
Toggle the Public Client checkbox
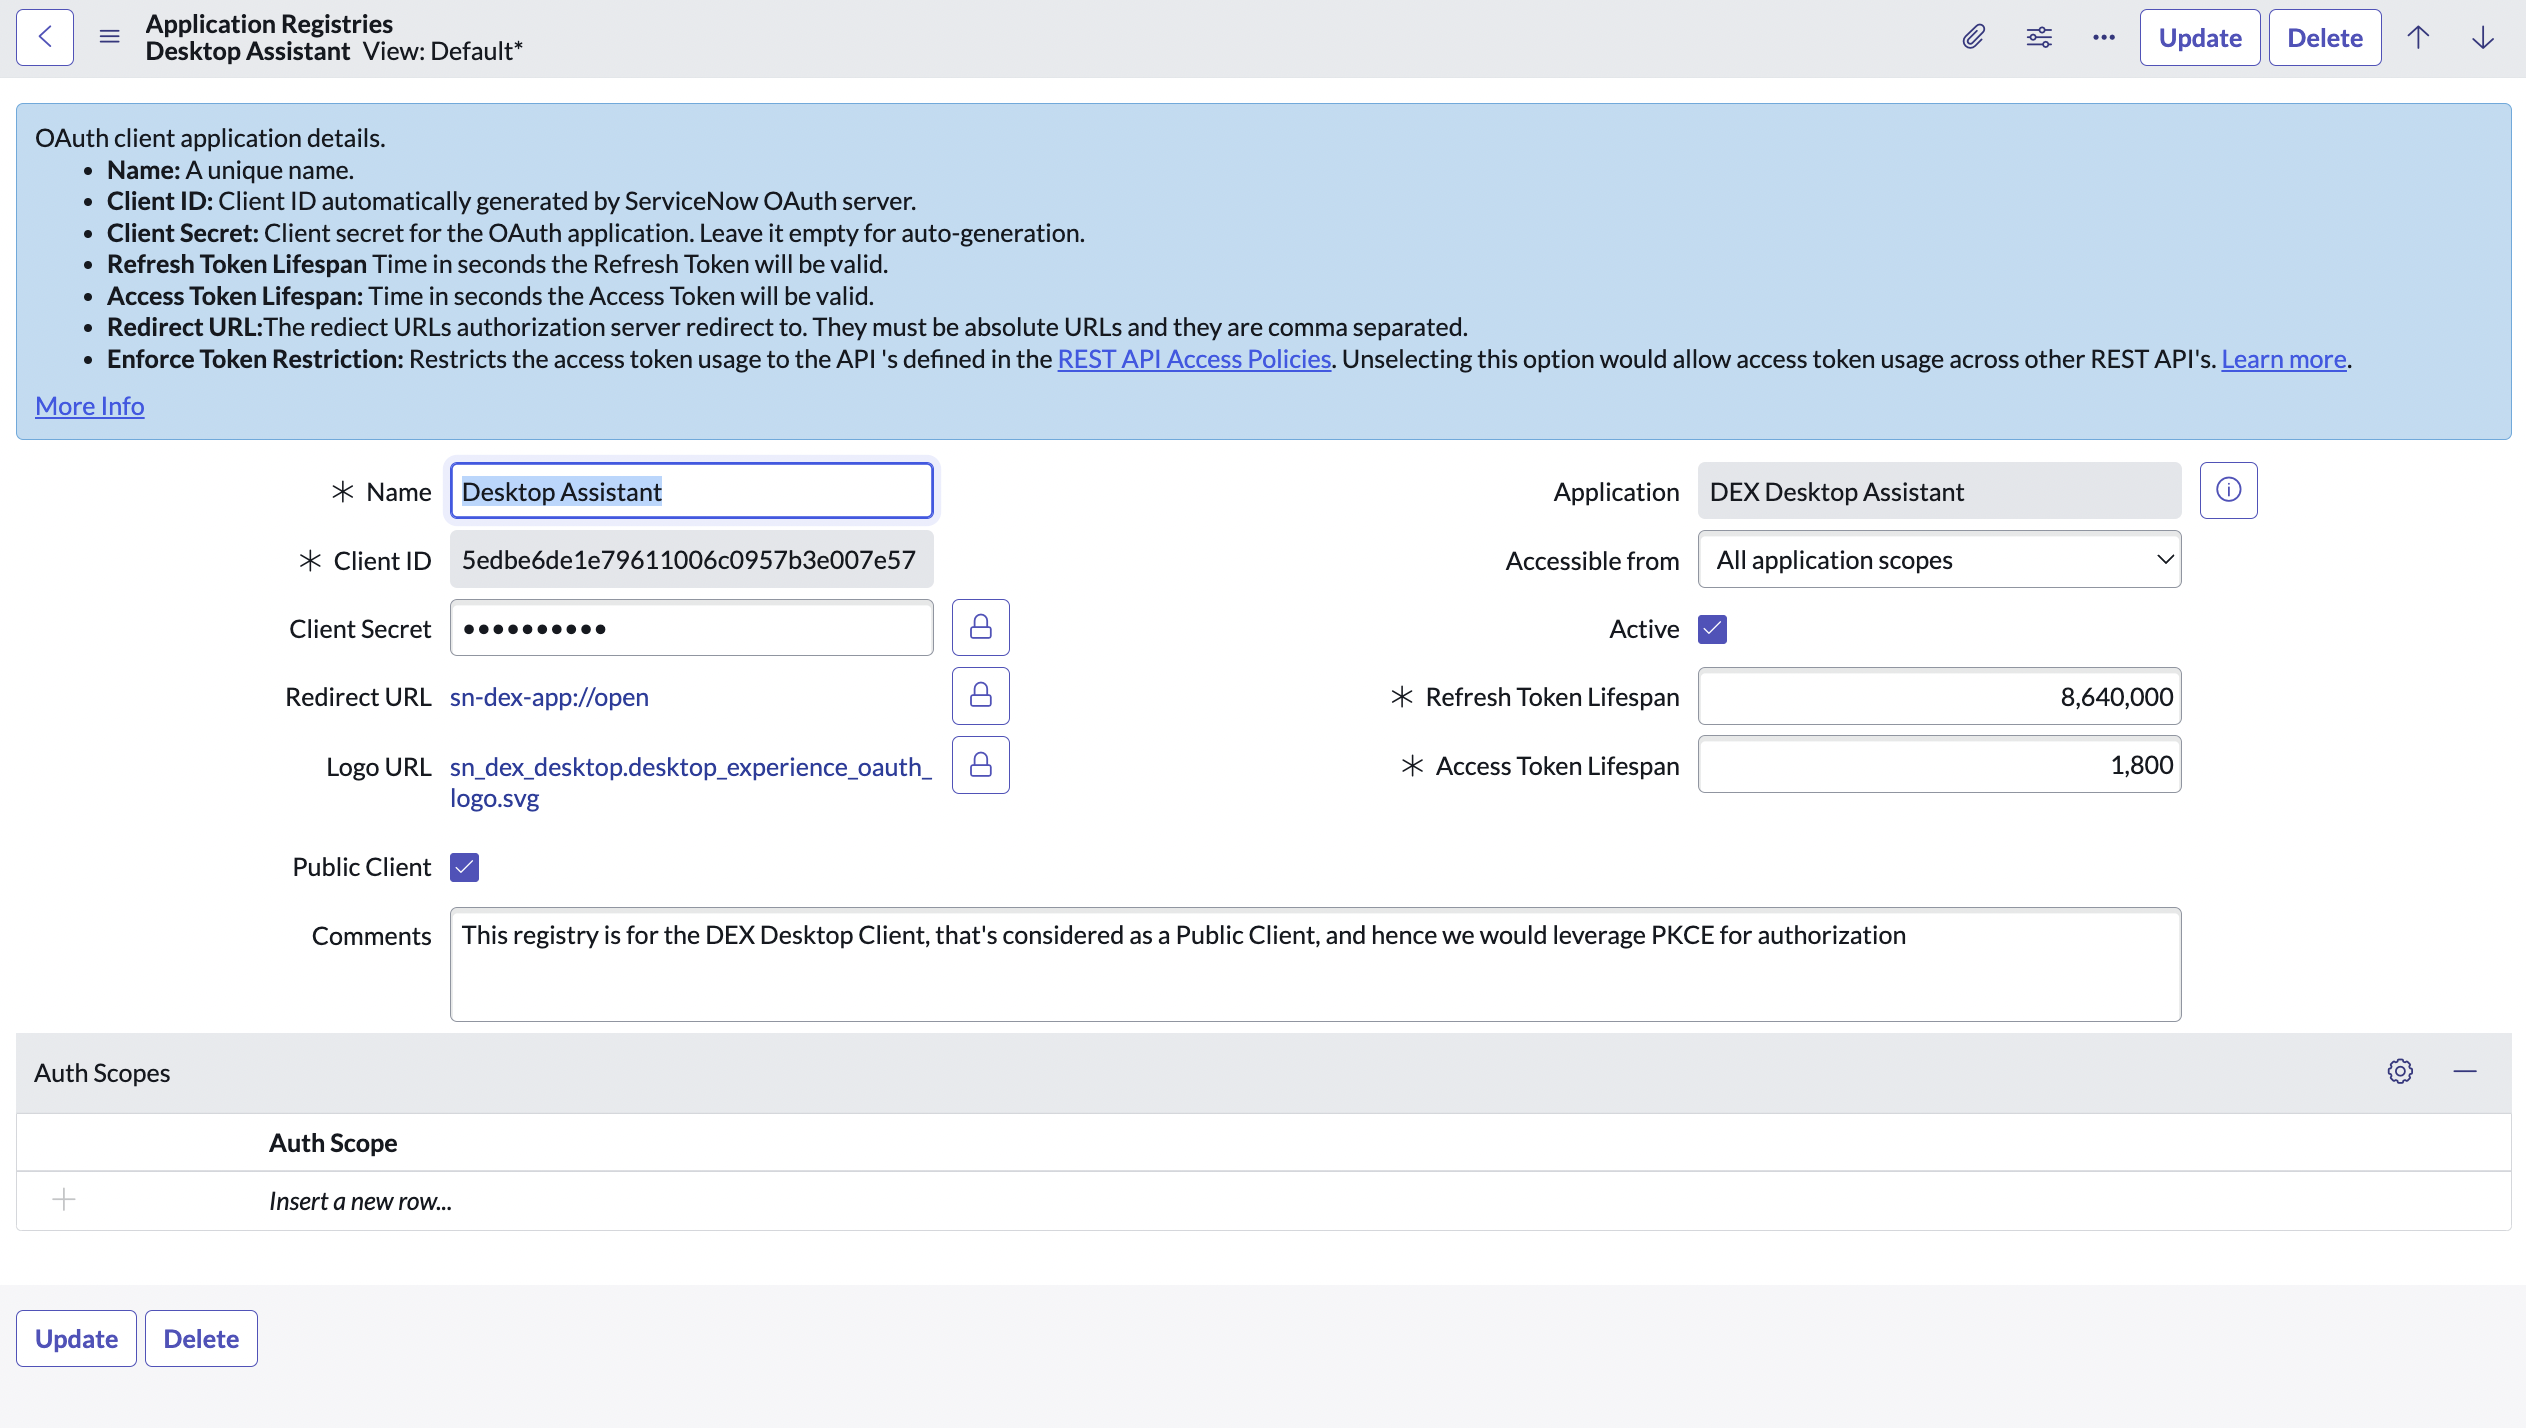coord(464,867)
